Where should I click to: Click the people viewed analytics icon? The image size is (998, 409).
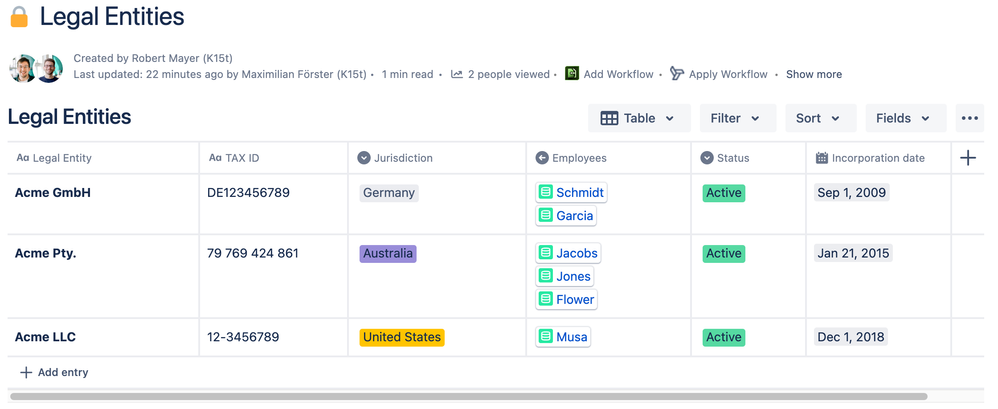coord(457,74)
